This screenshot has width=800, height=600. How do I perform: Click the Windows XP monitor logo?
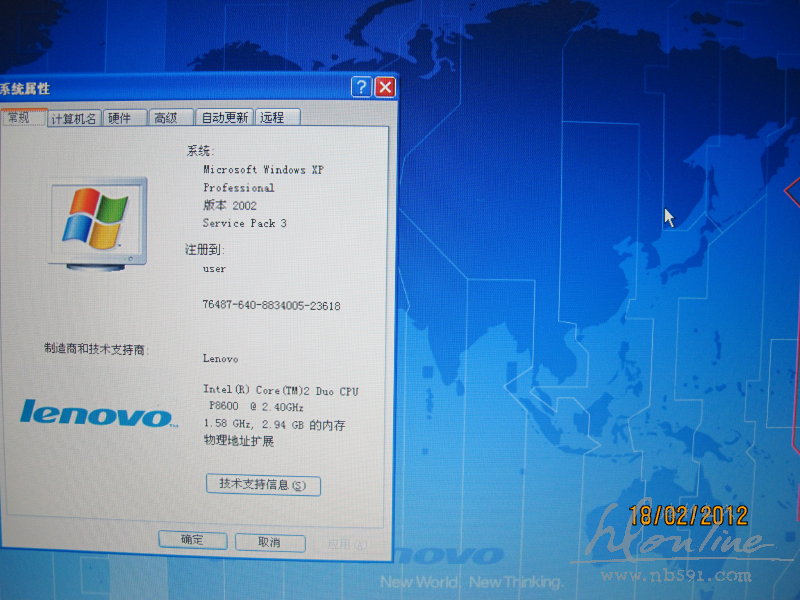click(97, 223)
